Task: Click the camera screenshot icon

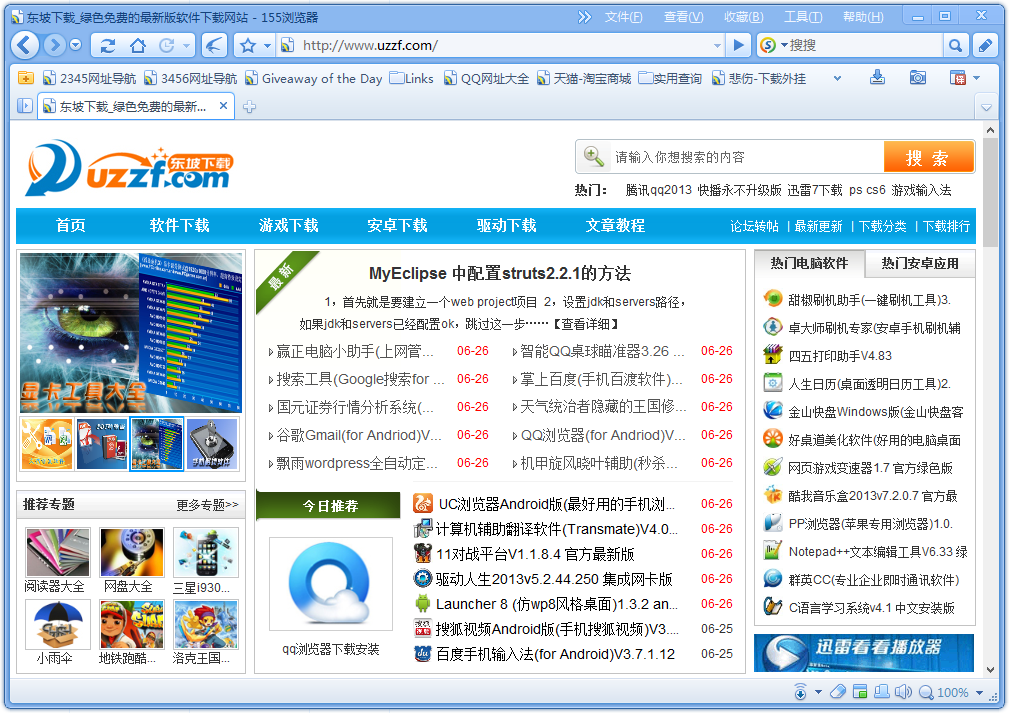Action: [x=917, y=78]
